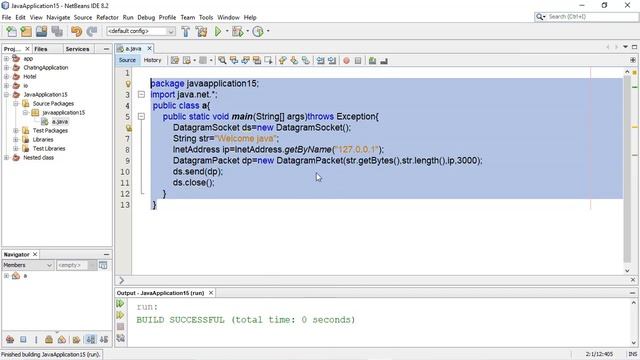This screenshot has height=360, width=640.
Task: Open the Navigate menu
Action: [x=58, y=18]
